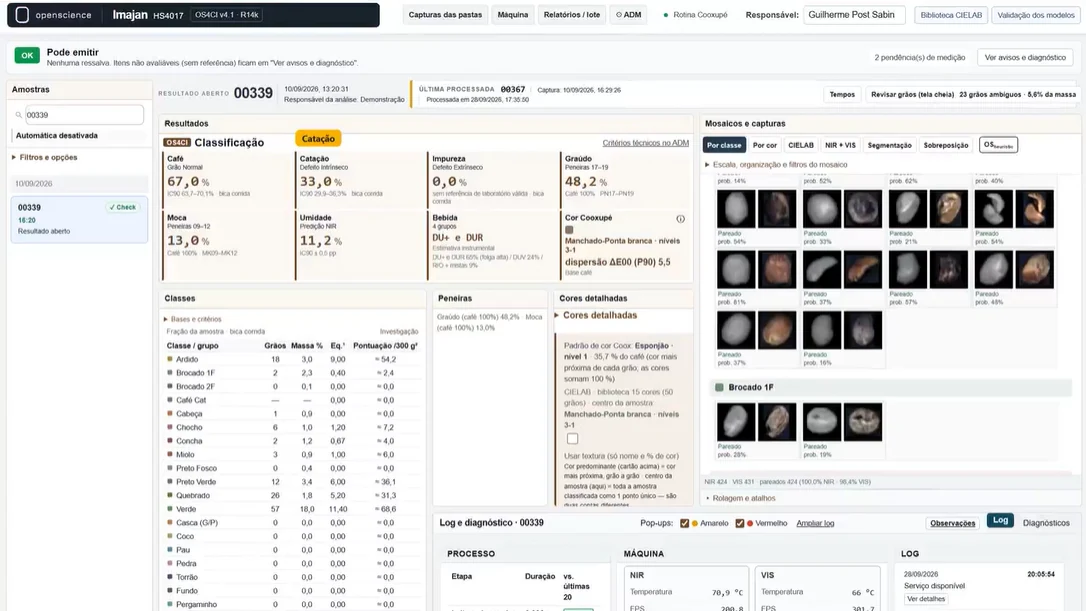Screen dimensions: 1086x611
Task: Enable the Usar textura checkbox
Action: tap(572, 439)
